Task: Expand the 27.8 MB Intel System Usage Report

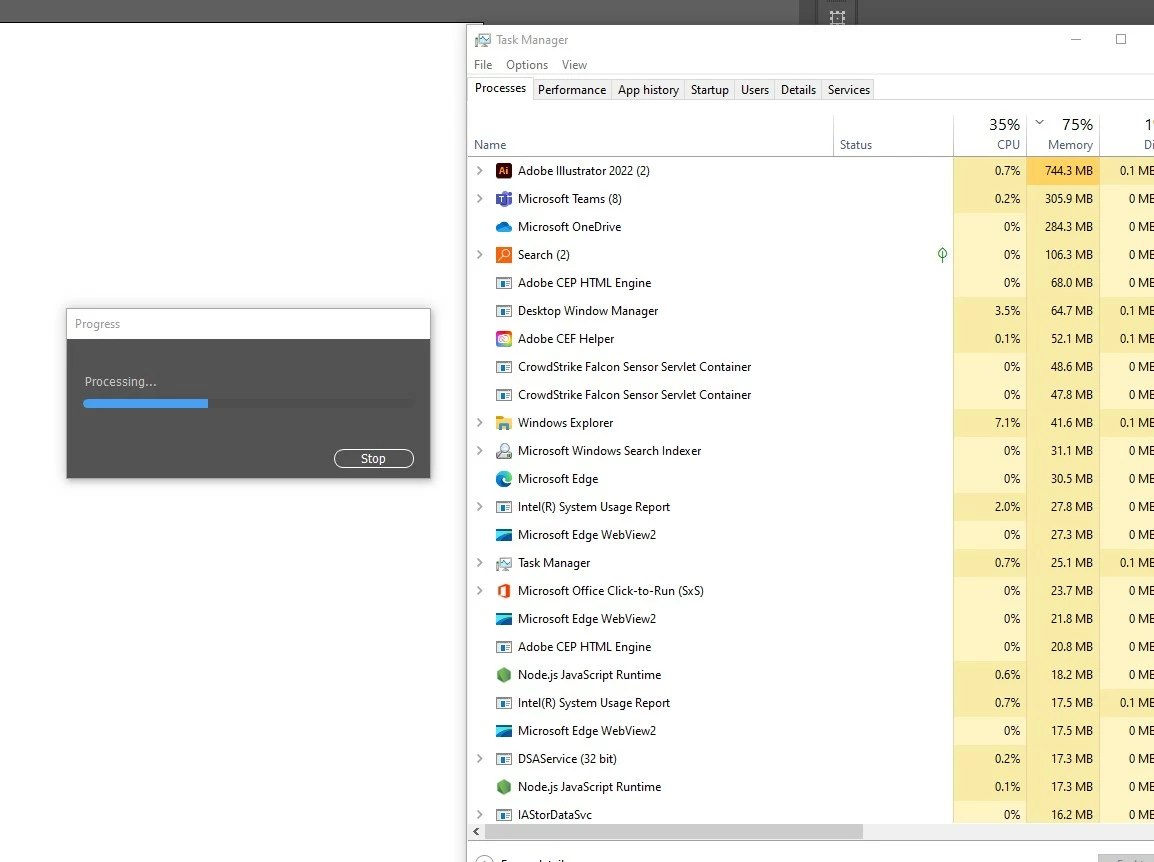Action: pyautogui.click(x=480, y=506)
